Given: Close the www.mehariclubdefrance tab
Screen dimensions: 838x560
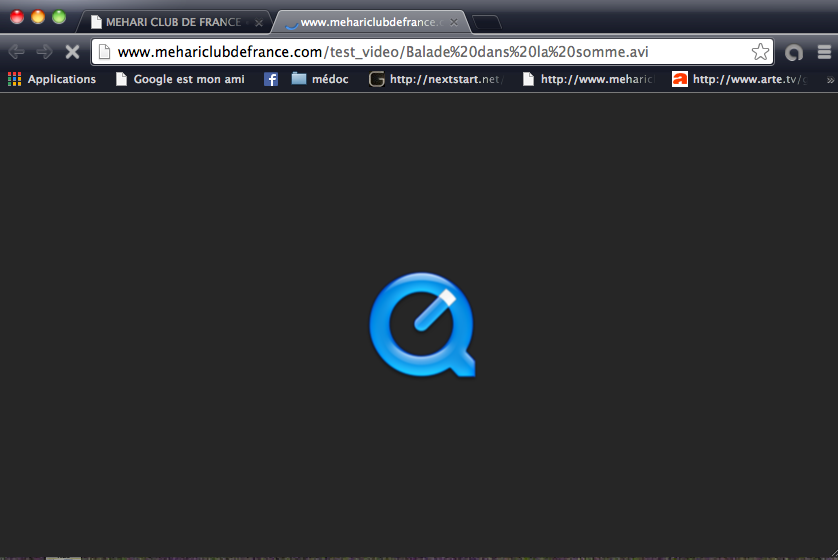Looking at the screenshot, I should point(454,22).
